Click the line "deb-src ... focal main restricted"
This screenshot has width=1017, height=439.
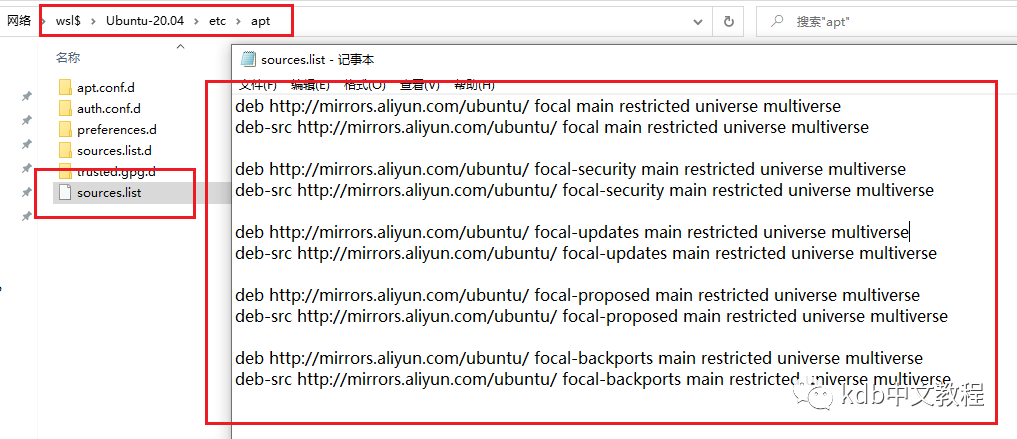click(x=552, y=128)
